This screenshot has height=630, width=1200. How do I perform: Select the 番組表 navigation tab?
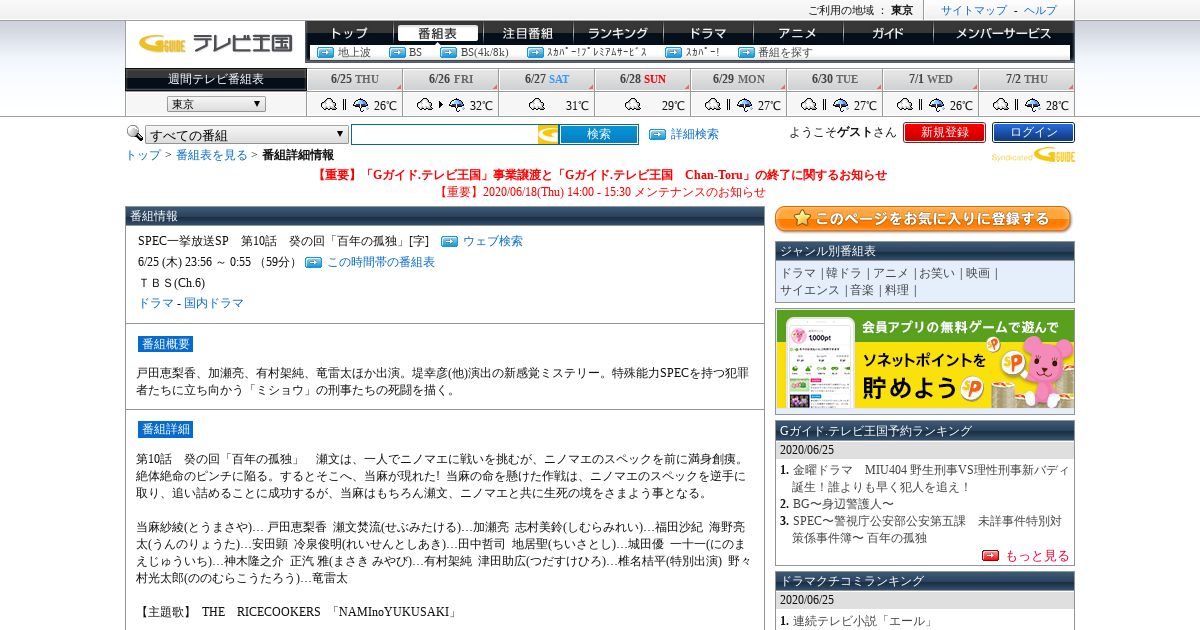click(437, 33)
